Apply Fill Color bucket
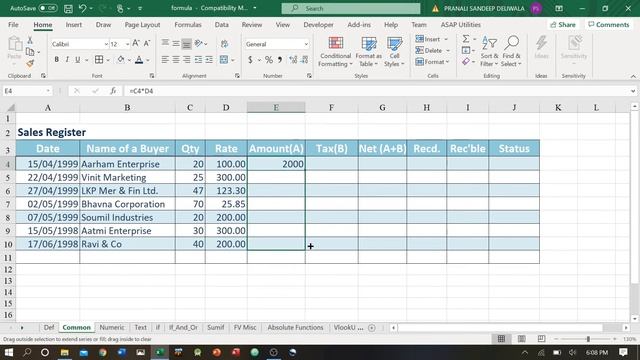 point(121,60)
